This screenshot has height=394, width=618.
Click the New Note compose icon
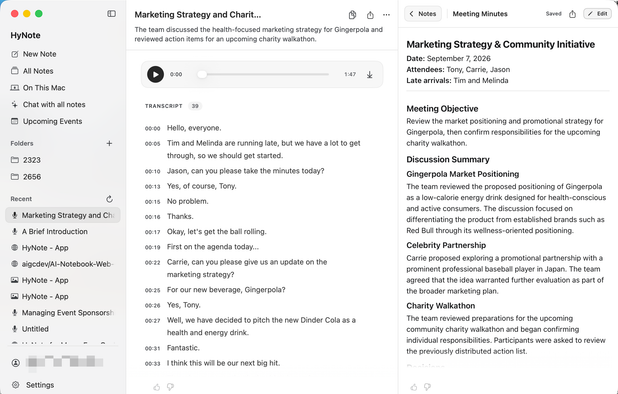pos(15,54)
